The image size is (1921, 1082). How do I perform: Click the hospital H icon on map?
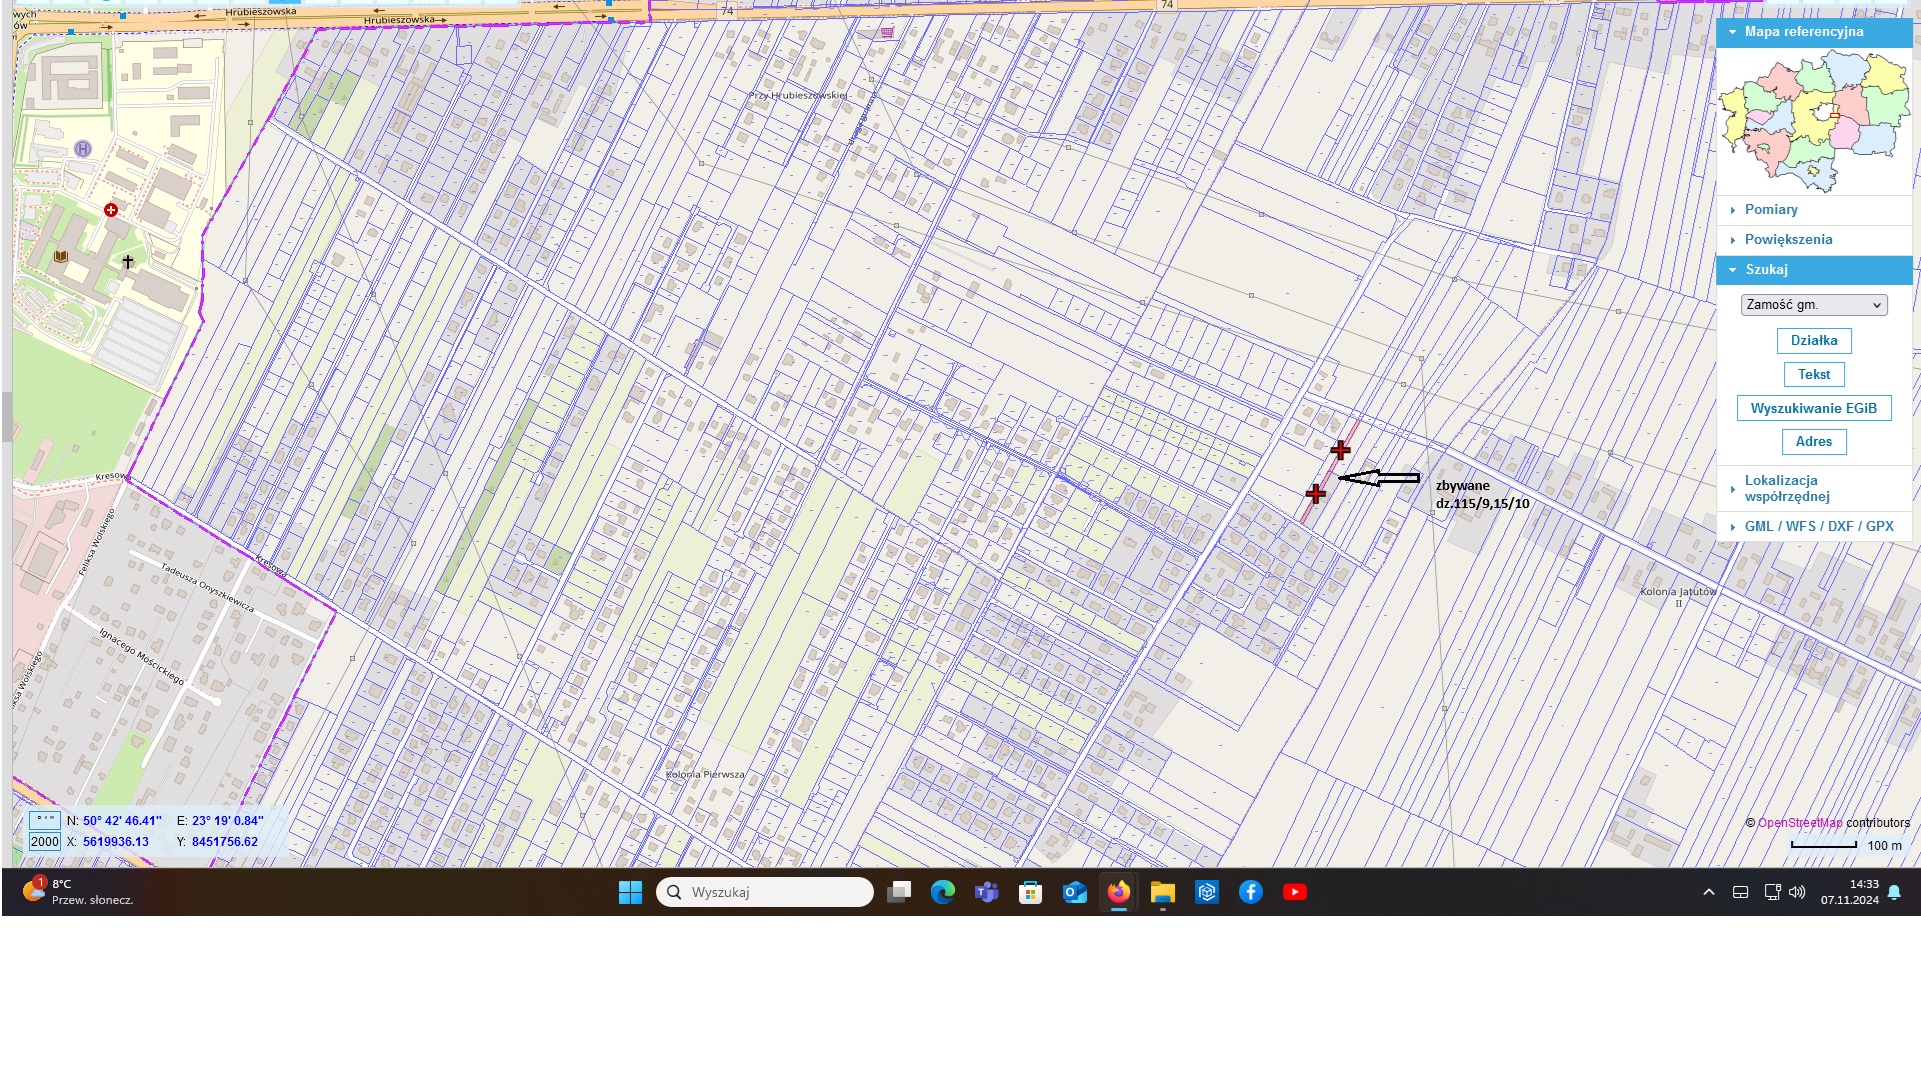click(x=83, y=149)
